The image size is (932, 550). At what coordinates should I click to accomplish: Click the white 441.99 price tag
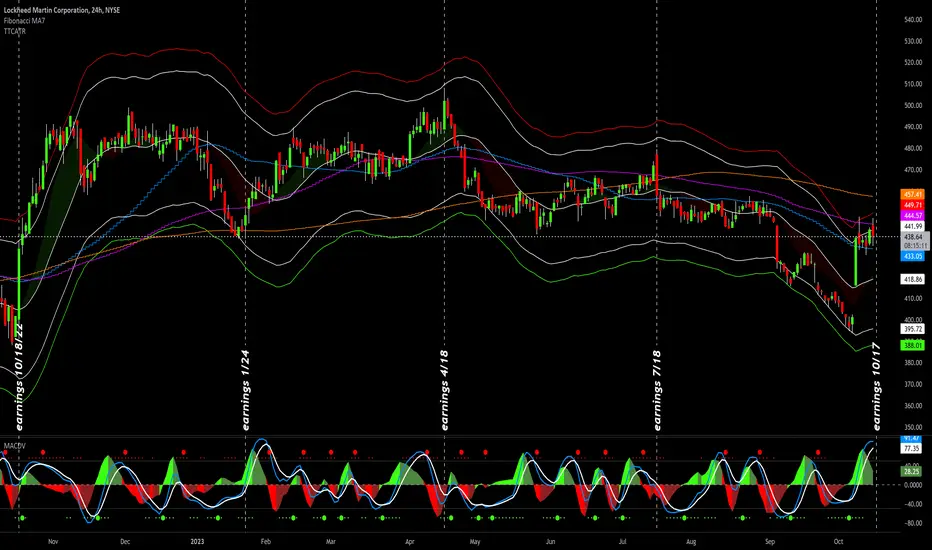[x=913, y=227]
